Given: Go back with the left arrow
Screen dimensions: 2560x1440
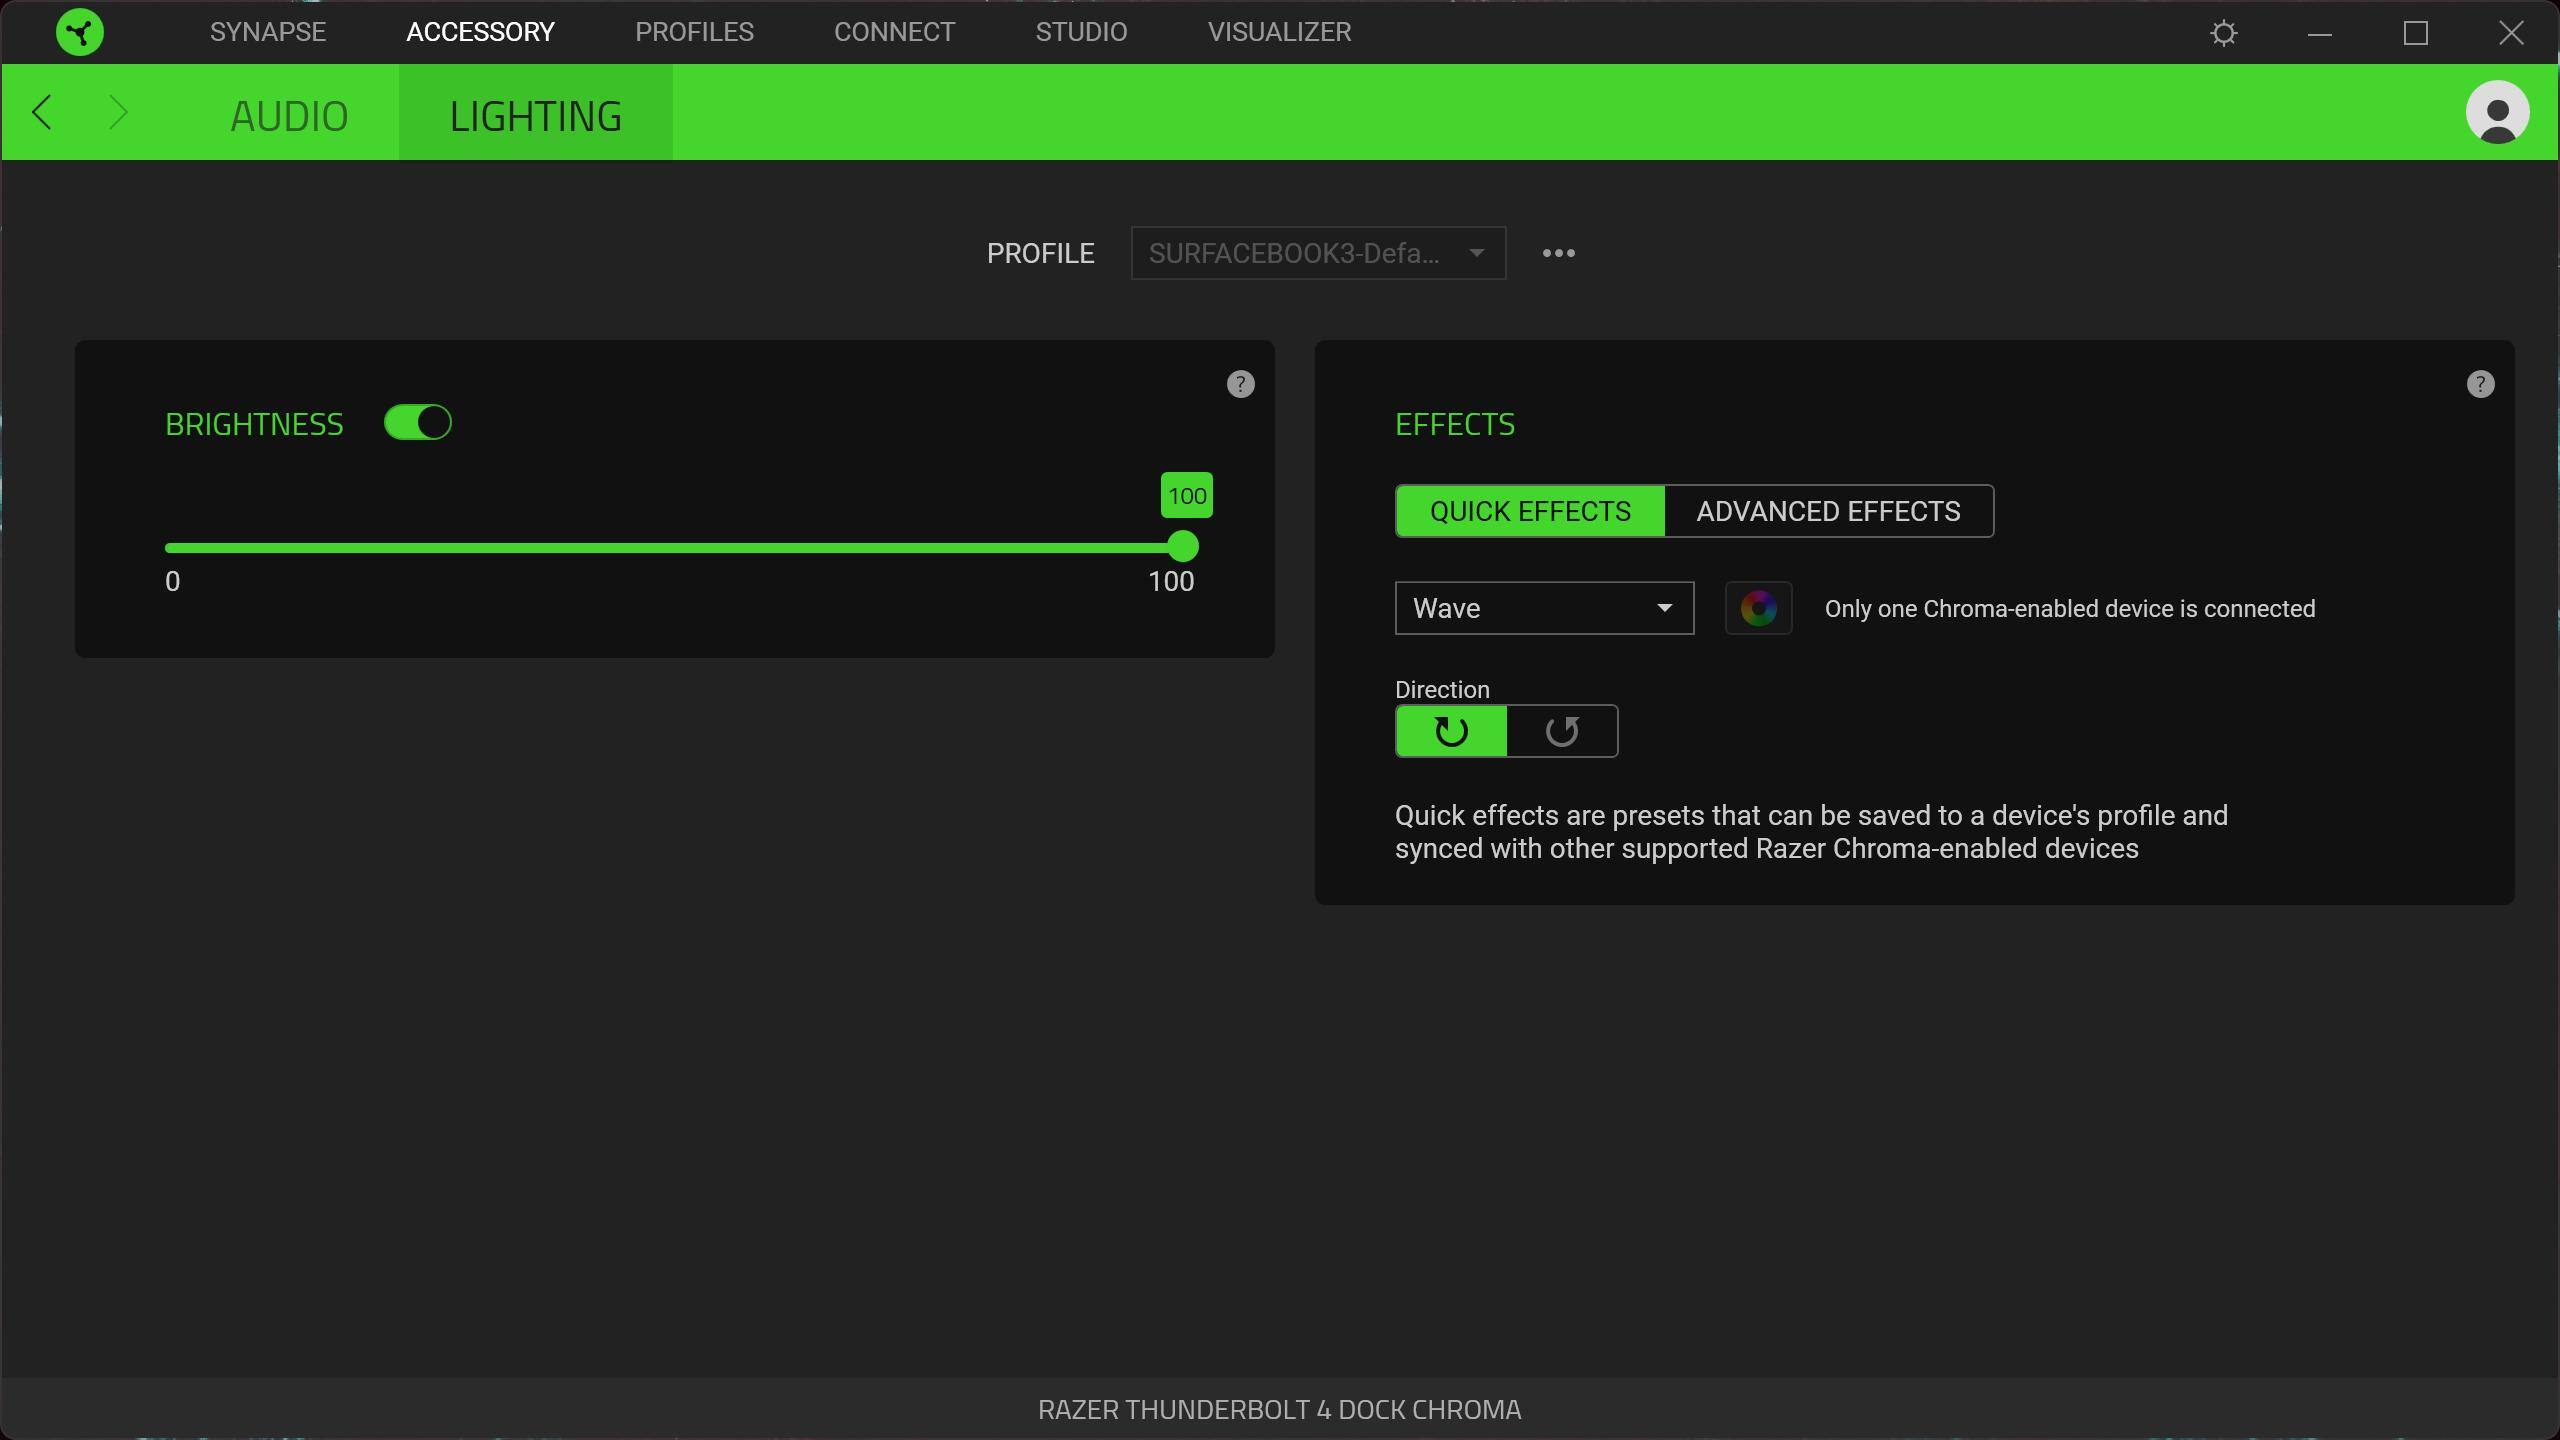Looking at the screenshot, I should (x=42, y=112).
